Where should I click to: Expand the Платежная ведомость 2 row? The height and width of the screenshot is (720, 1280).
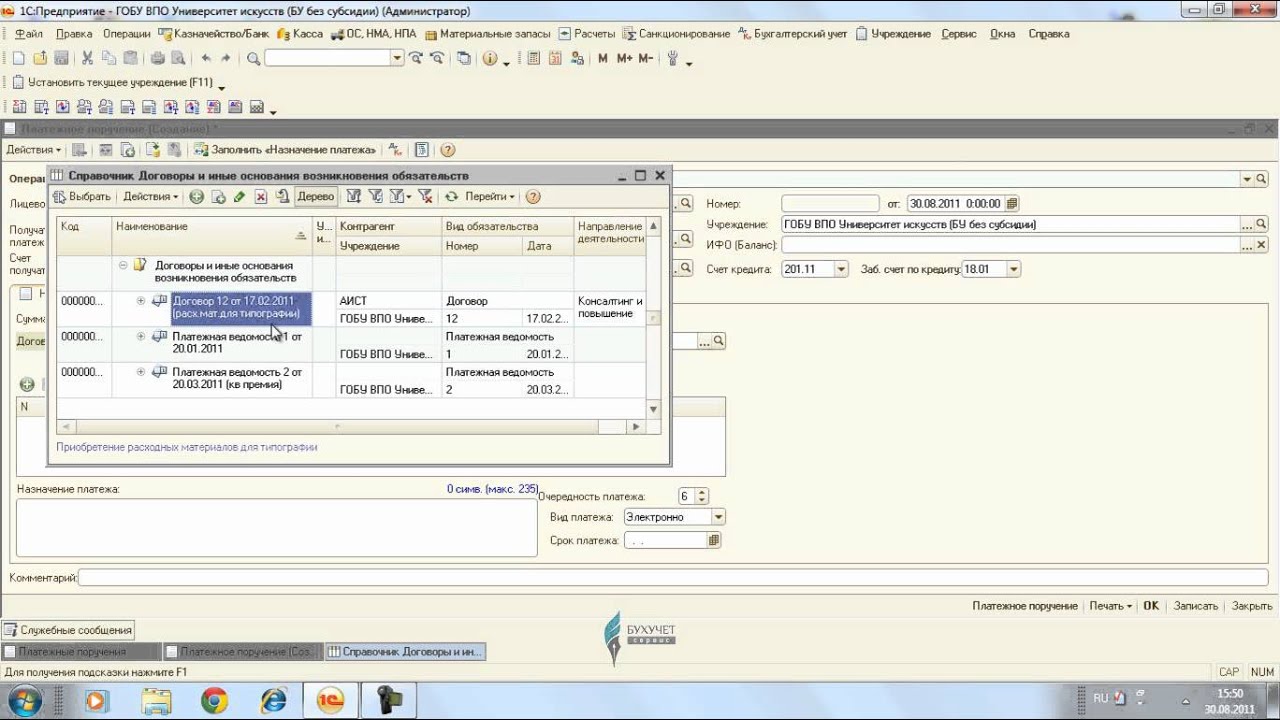(x=141, y=372)
